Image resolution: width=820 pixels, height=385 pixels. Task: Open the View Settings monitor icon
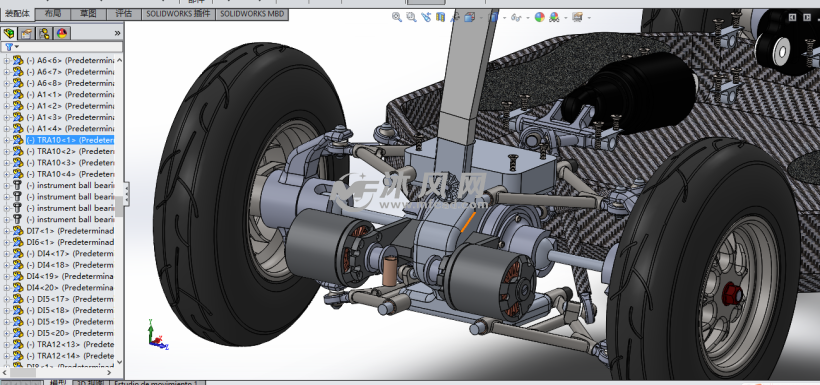click(577, 17)
